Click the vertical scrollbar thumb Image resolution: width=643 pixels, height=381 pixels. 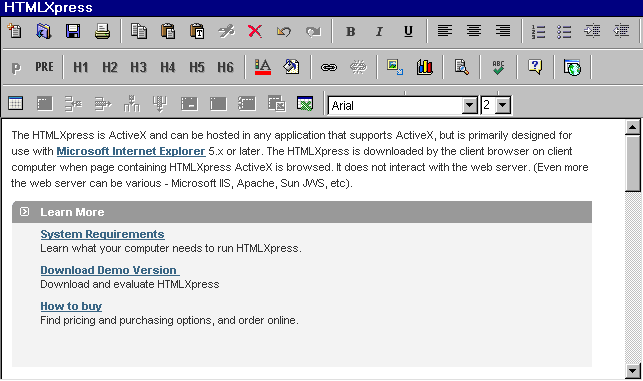pos(633,163)
